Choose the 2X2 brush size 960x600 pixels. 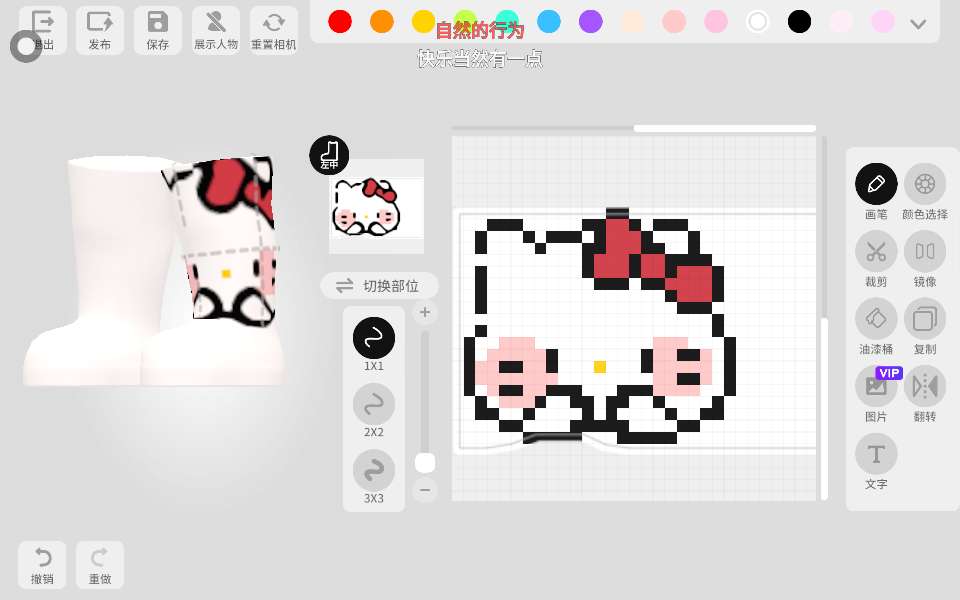point(374,405)
